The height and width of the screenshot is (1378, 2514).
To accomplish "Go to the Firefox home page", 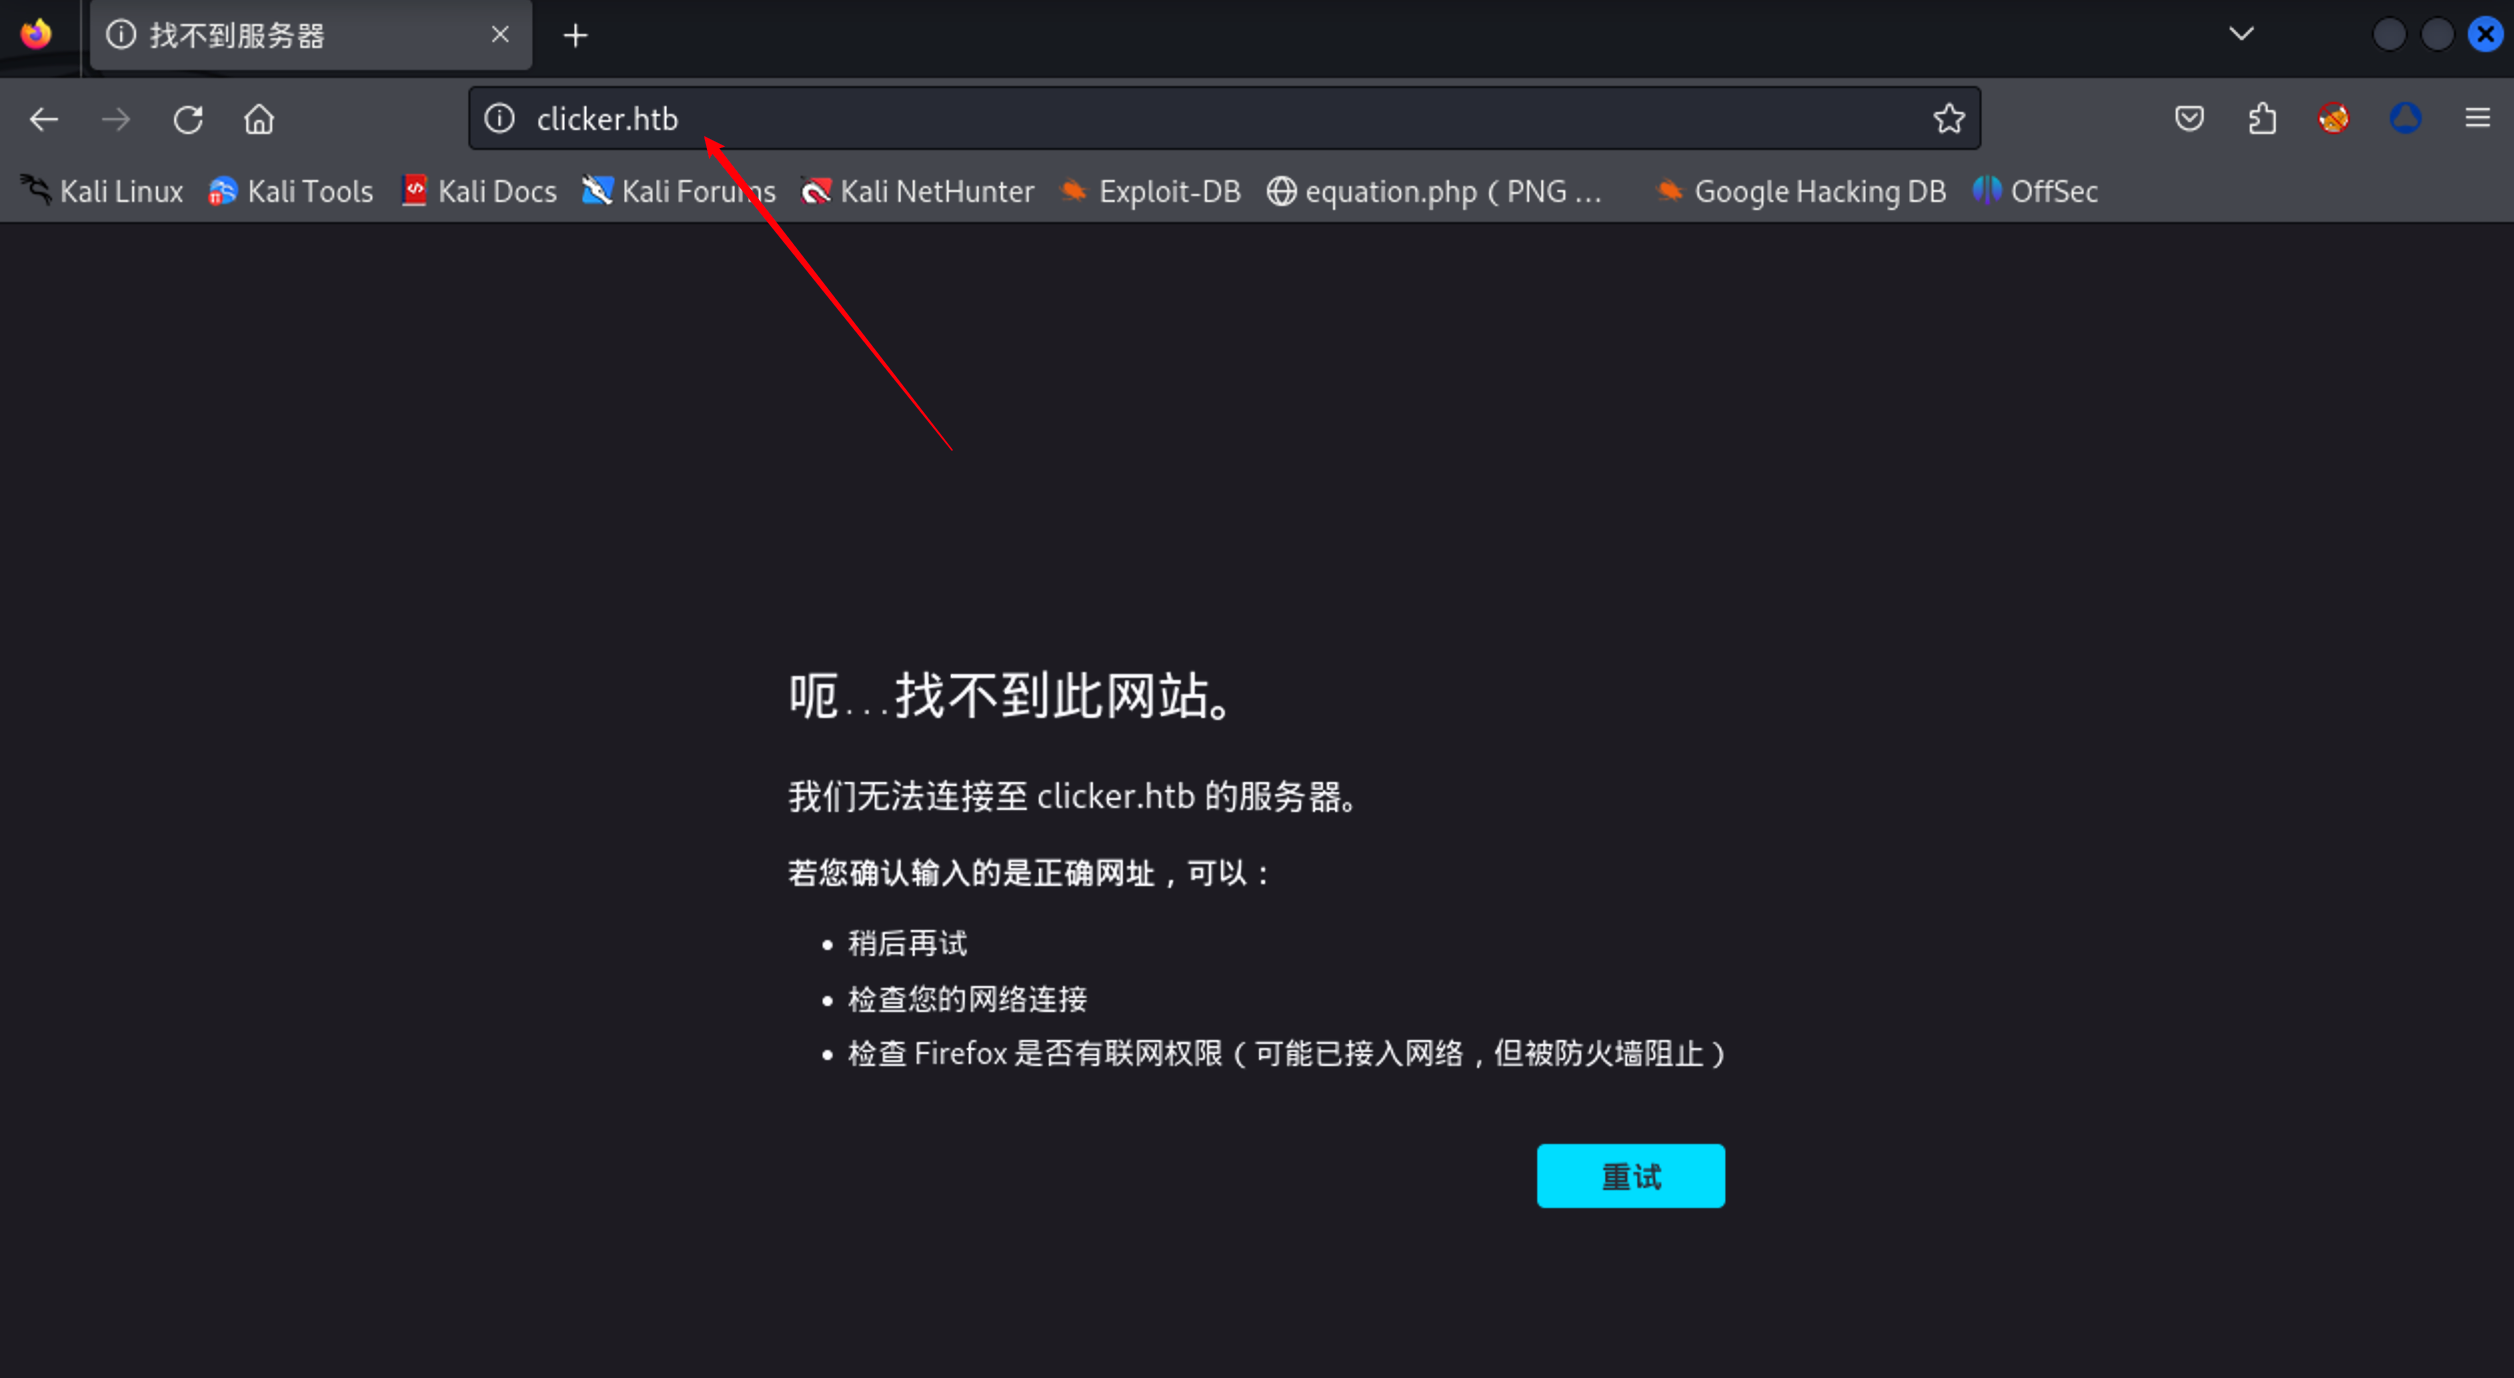I will (x=259, y=120).
